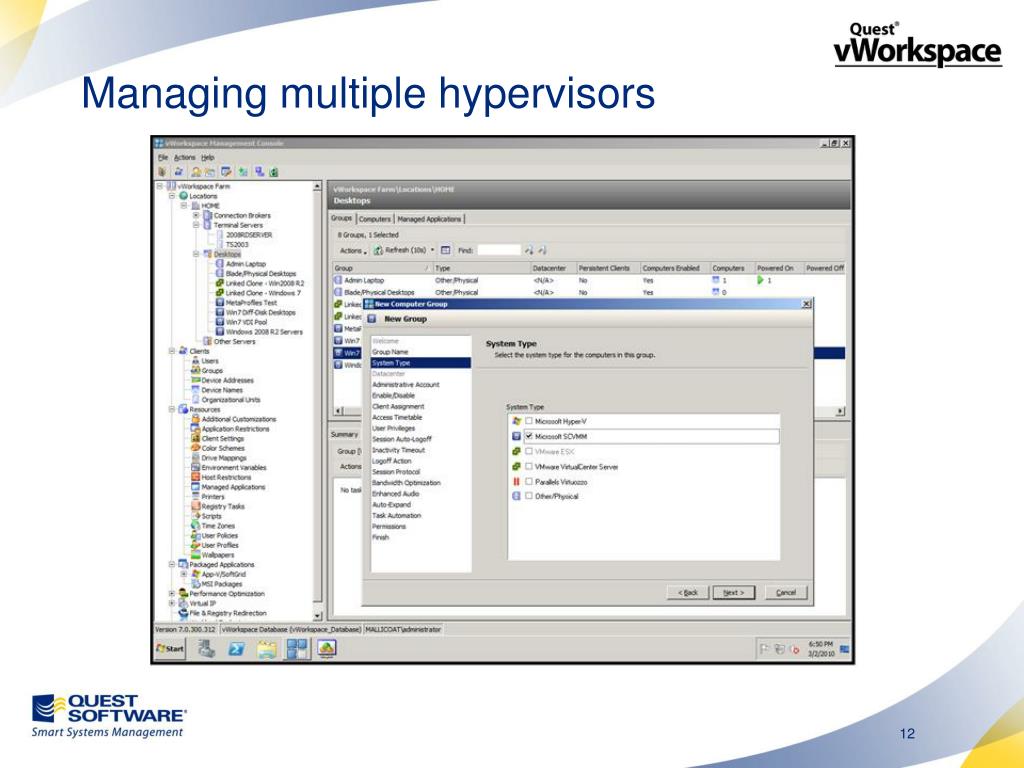Select the 2008RDSERVER terminal server
This screenshot has height=768, width=1024.
pos(249,234)
